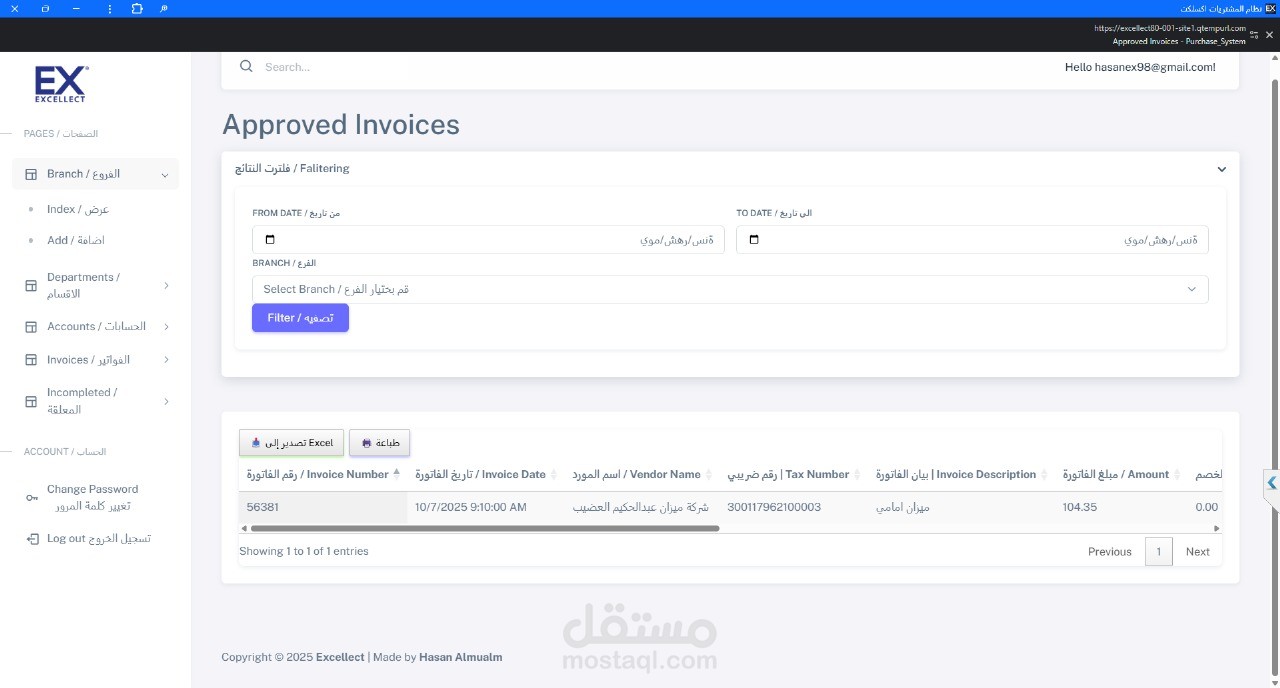Click Change Password link text
Image resolution: width=1280 pixels, height=688 pixels.
[92, 498]
